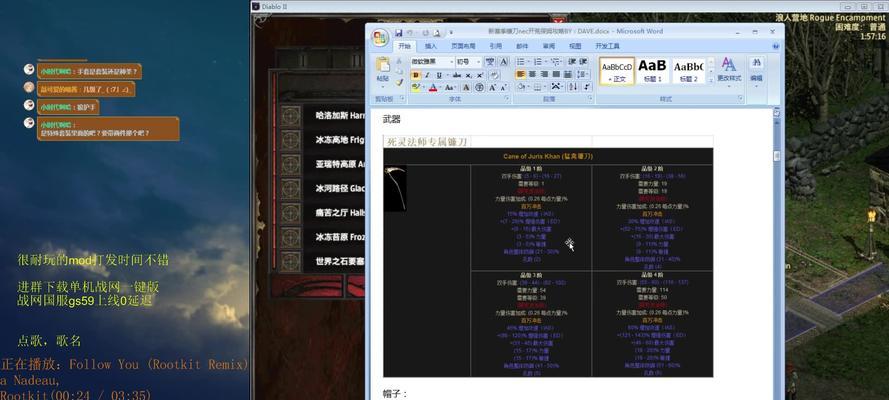The height and width of the screenshot is (400, 889).
Task: Justify paragraph text
Action: [557, 74]
